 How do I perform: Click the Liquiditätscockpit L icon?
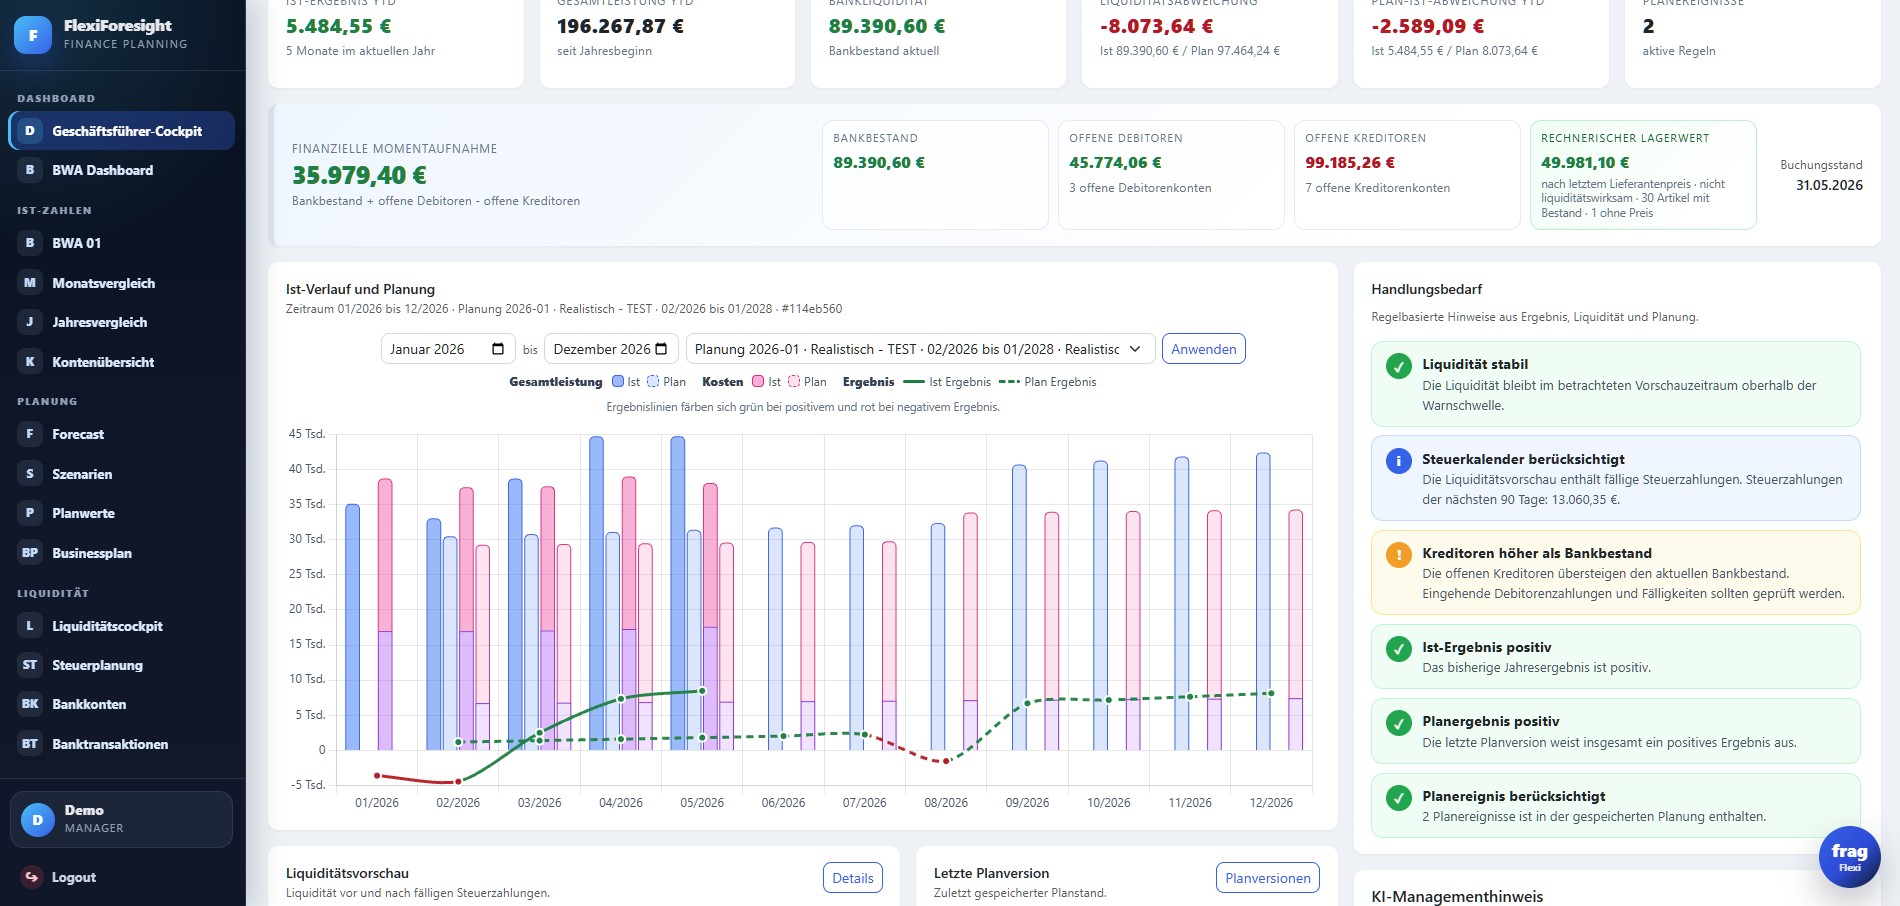coord(30,626)
